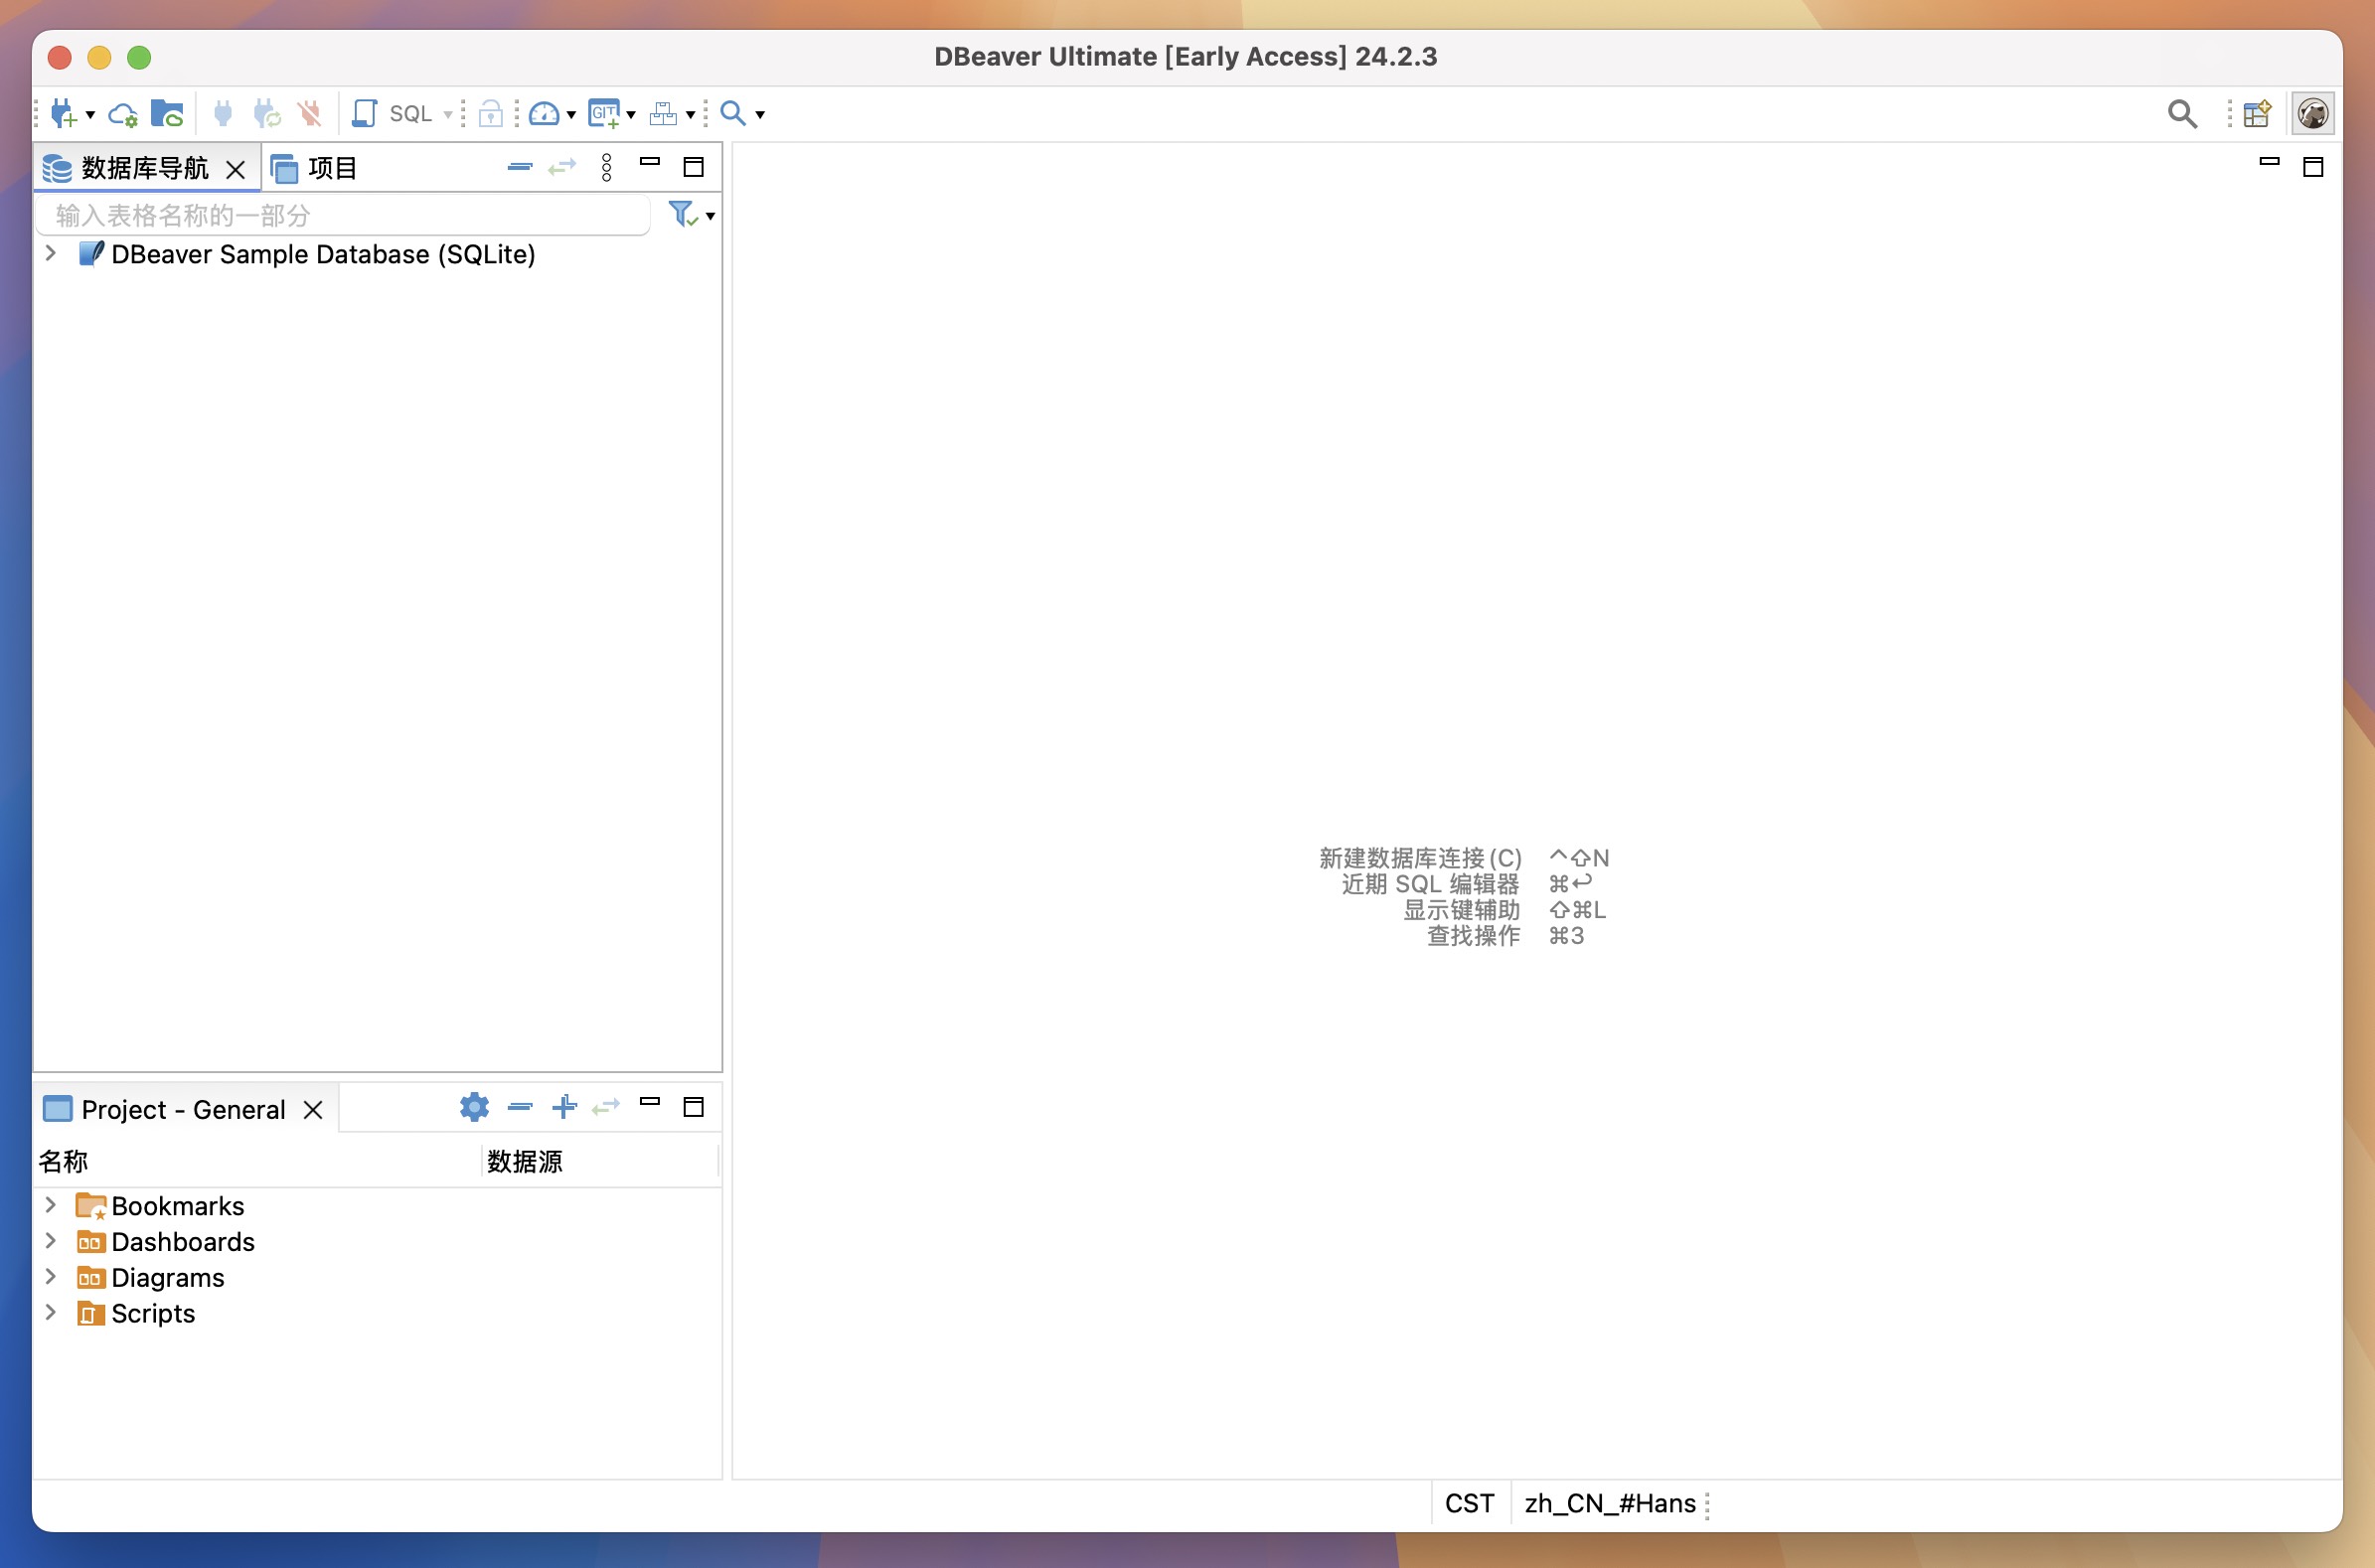The width and height of the screenshot is (2375, 1568).
Task: Minimize the editor area
Action: tap(2269, 161)
